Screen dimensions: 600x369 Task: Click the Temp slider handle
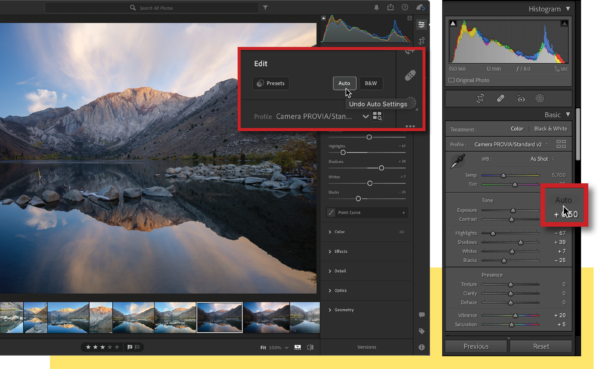[x=503, y=175]
